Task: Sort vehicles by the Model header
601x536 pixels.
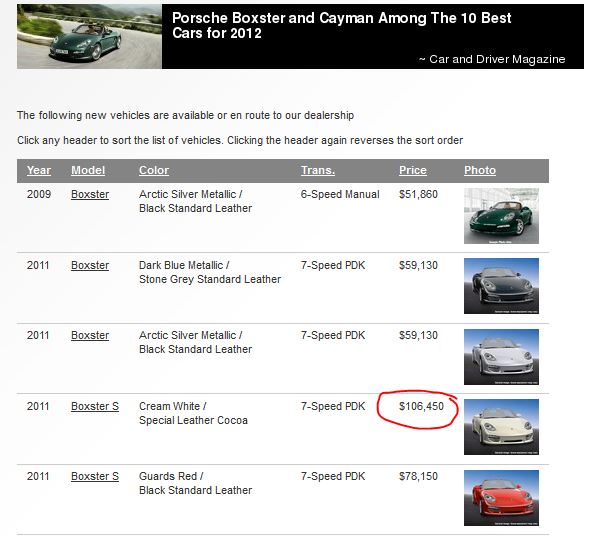Action: click(x=88, y=170)
